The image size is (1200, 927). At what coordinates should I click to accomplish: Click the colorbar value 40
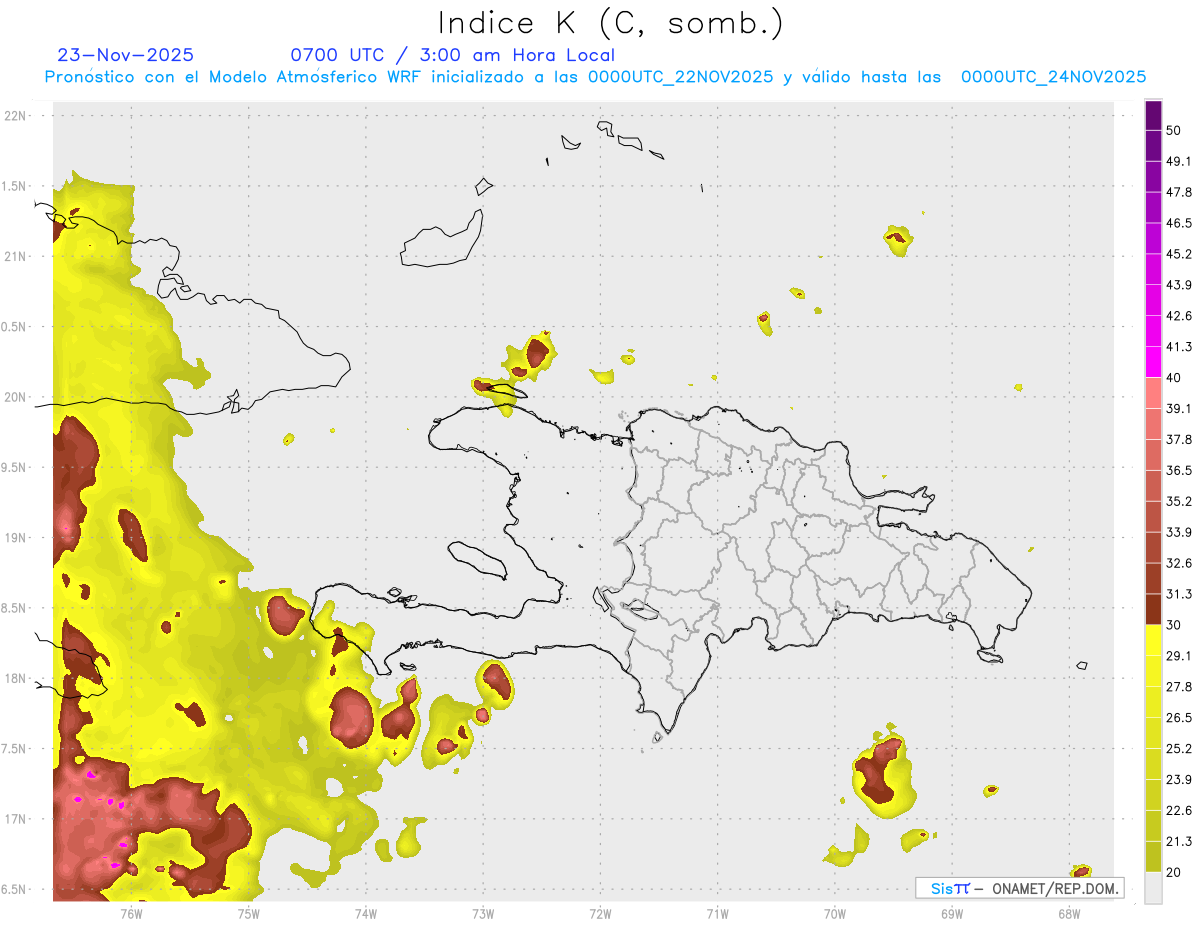tap(1174, 378)
